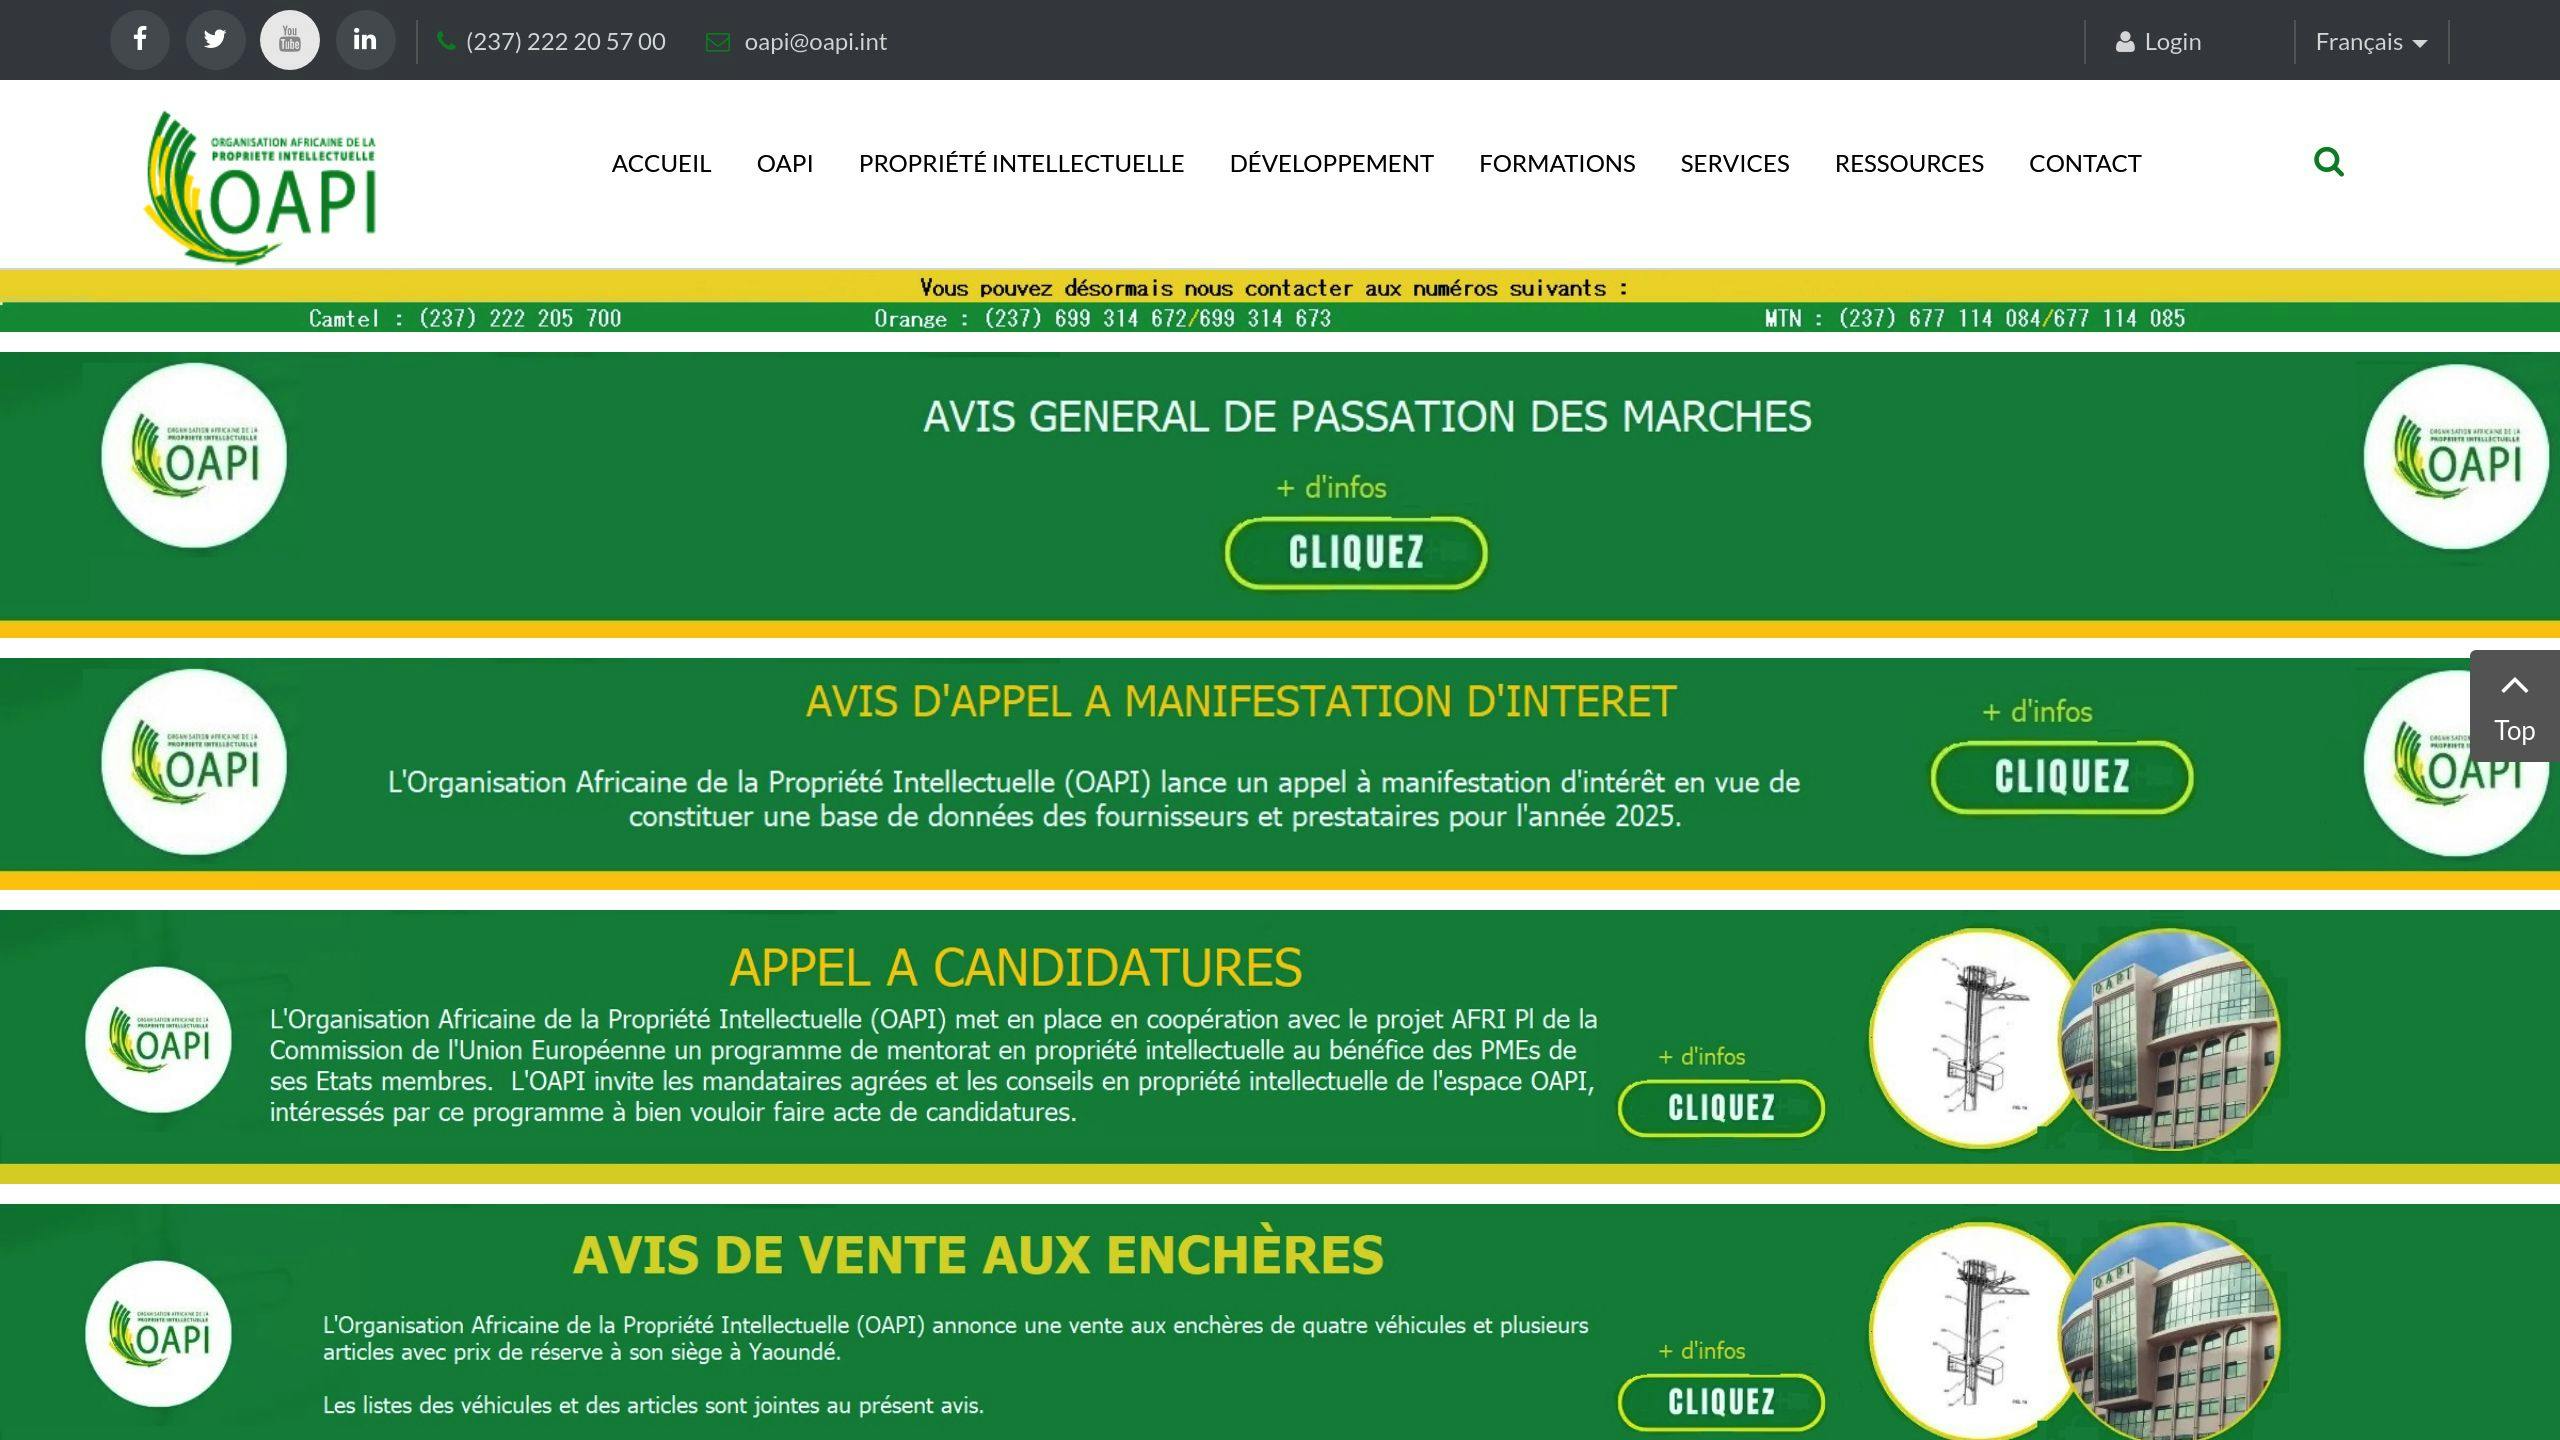Click CLIQUEZ under Avis général de passation
This screenshot has width=2560, height=1440.
tap(1356, 553)
